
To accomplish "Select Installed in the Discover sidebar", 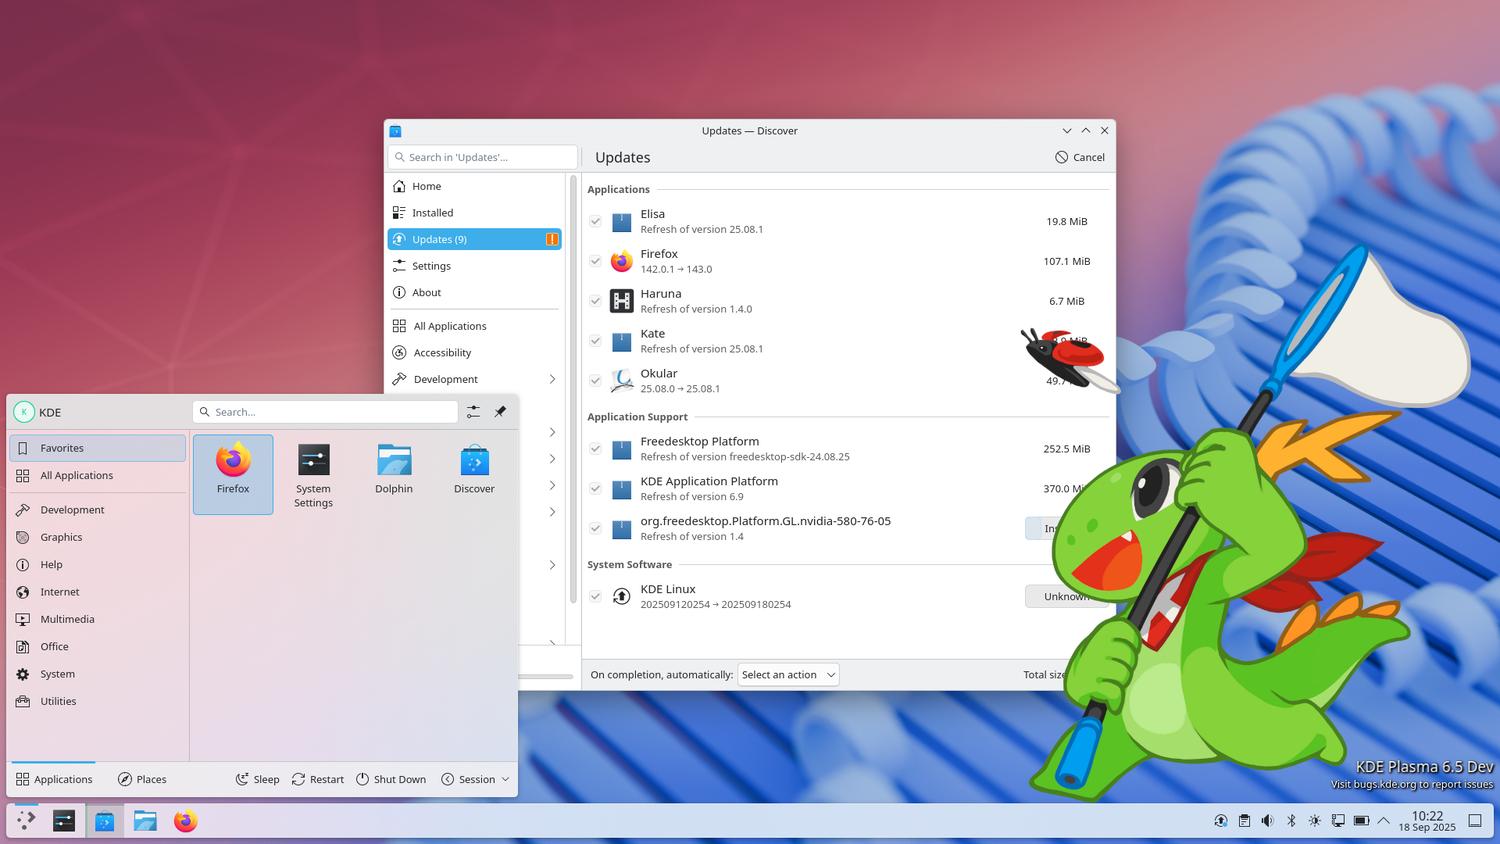I will [x=475, y=212].
